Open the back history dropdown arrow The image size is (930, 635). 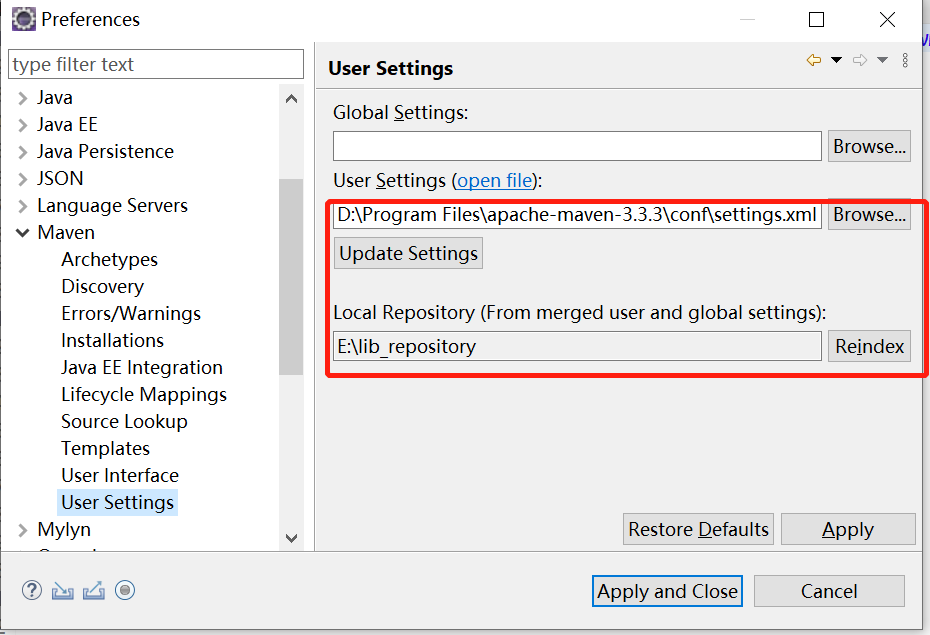[x=837, y=61]
